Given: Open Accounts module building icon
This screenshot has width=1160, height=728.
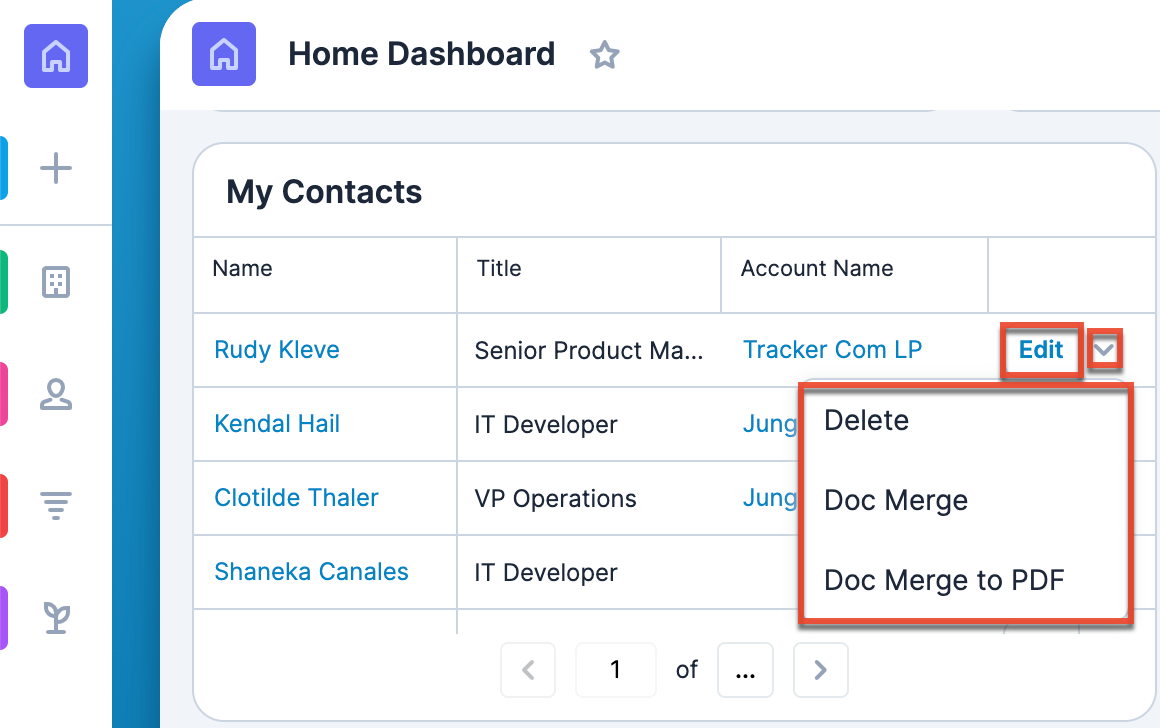Looking at the screenshot, I should [x=56, y=282].
